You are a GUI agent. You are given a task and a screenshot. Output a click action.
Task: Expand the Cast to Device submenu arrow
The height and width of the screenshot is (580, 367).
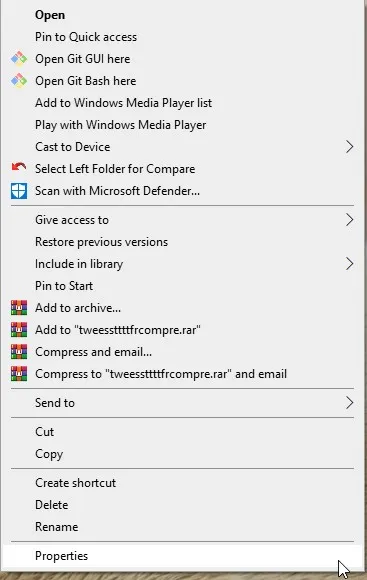tap(350, 147)
